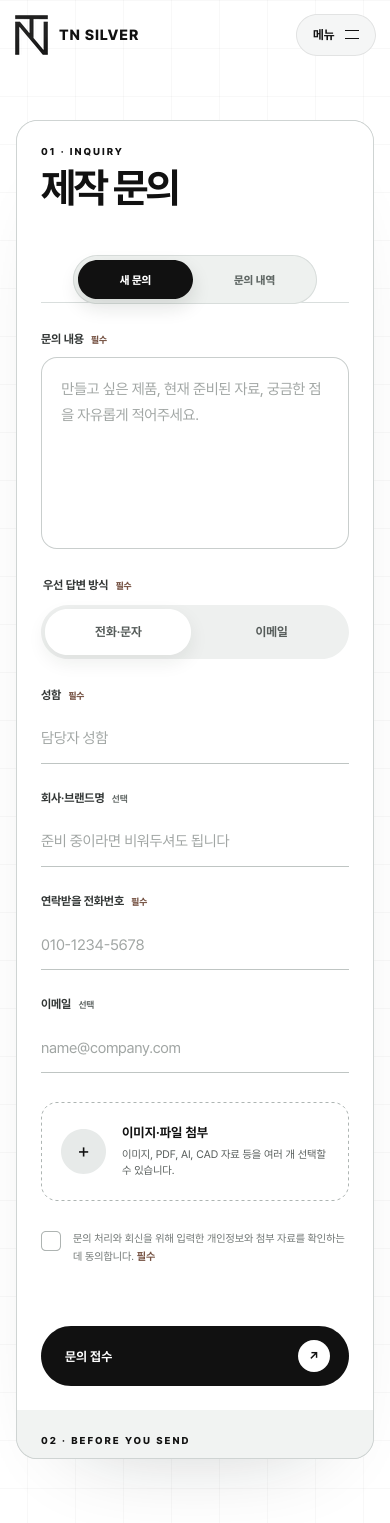
Task: Open the 메뉴 button
Action: (x=336, y=35)
